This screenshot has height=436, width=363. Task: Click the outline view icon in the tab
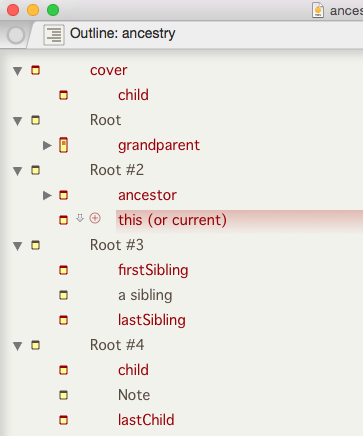[x=54, y=35]
